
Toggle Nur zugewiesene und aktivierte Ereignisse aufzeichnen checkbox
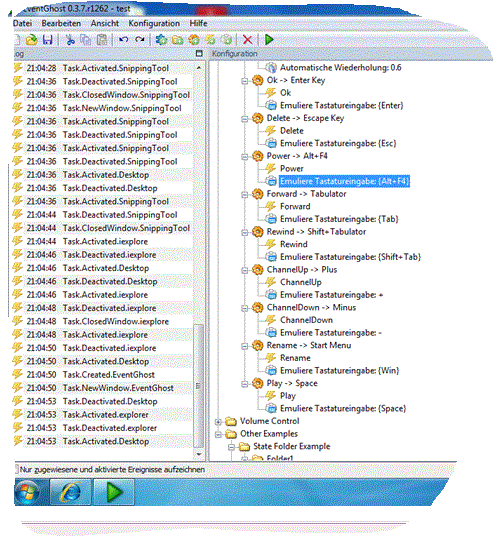16,469
